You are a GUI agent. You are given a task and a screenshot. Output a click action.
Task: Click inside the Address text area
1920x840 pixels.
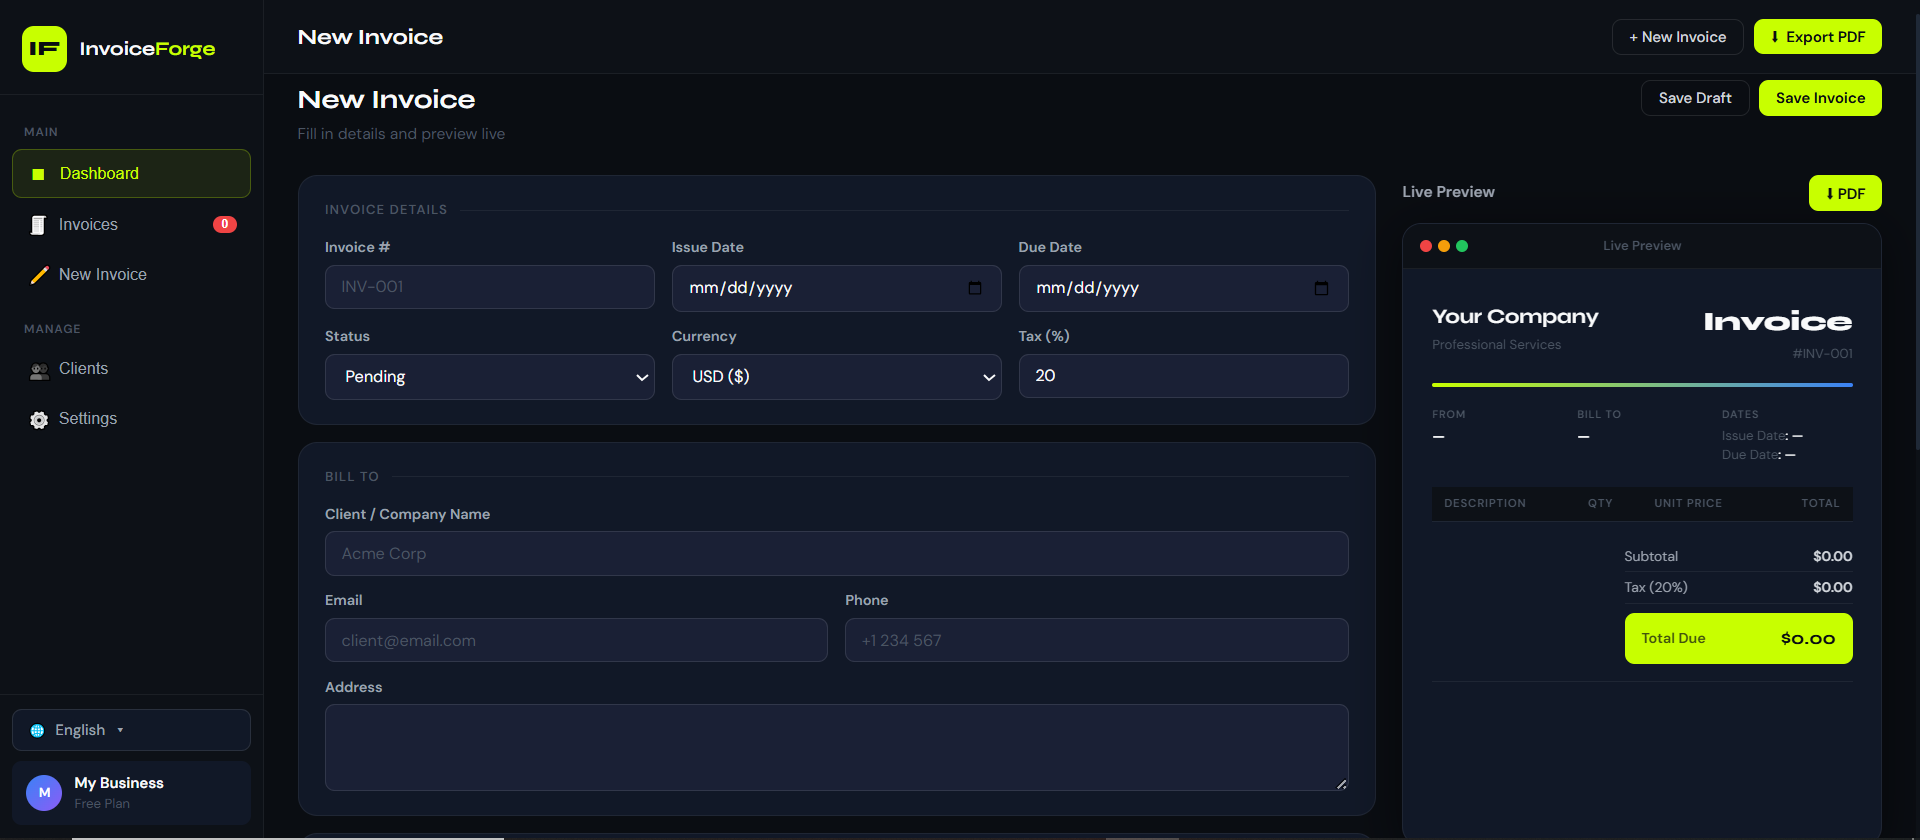pyautogui.click(x=837, y=748)
